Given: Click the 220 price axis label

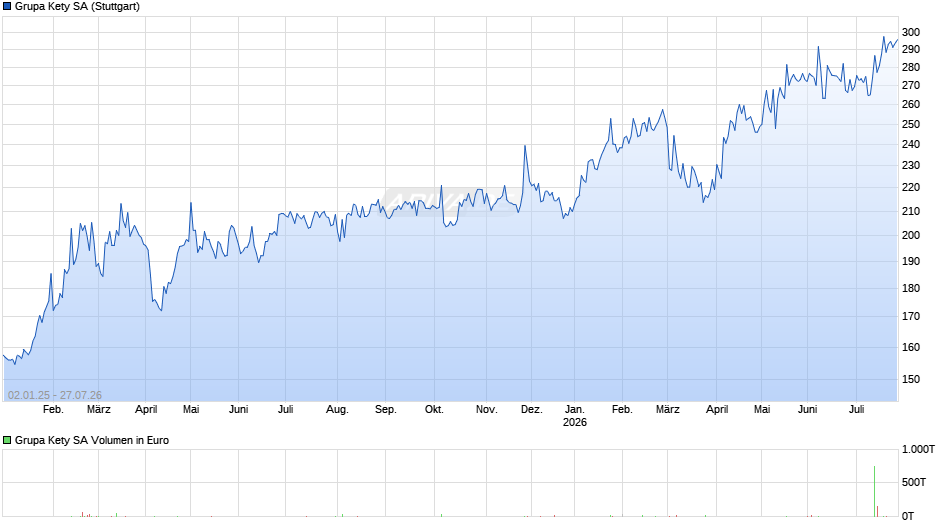Looking at the screenshot, I should pyautogui.click(x=911, y=188).
